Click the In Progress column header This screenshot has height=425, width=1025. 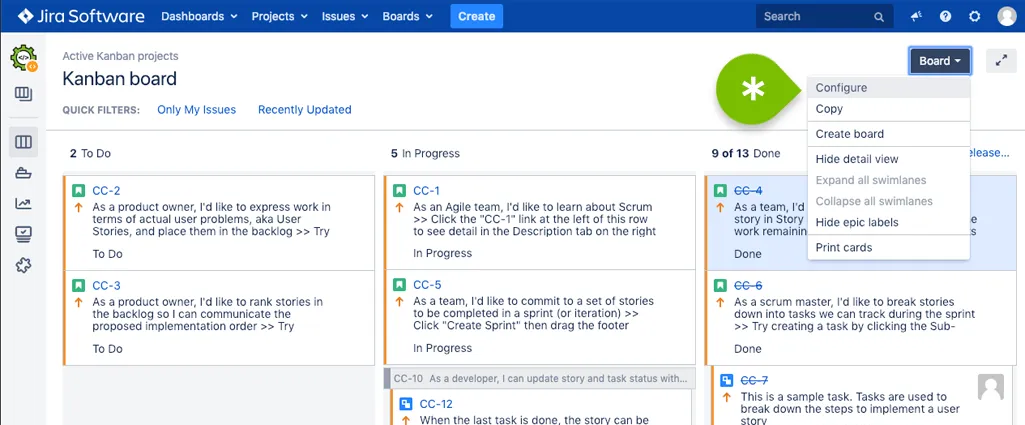(426, 154)
